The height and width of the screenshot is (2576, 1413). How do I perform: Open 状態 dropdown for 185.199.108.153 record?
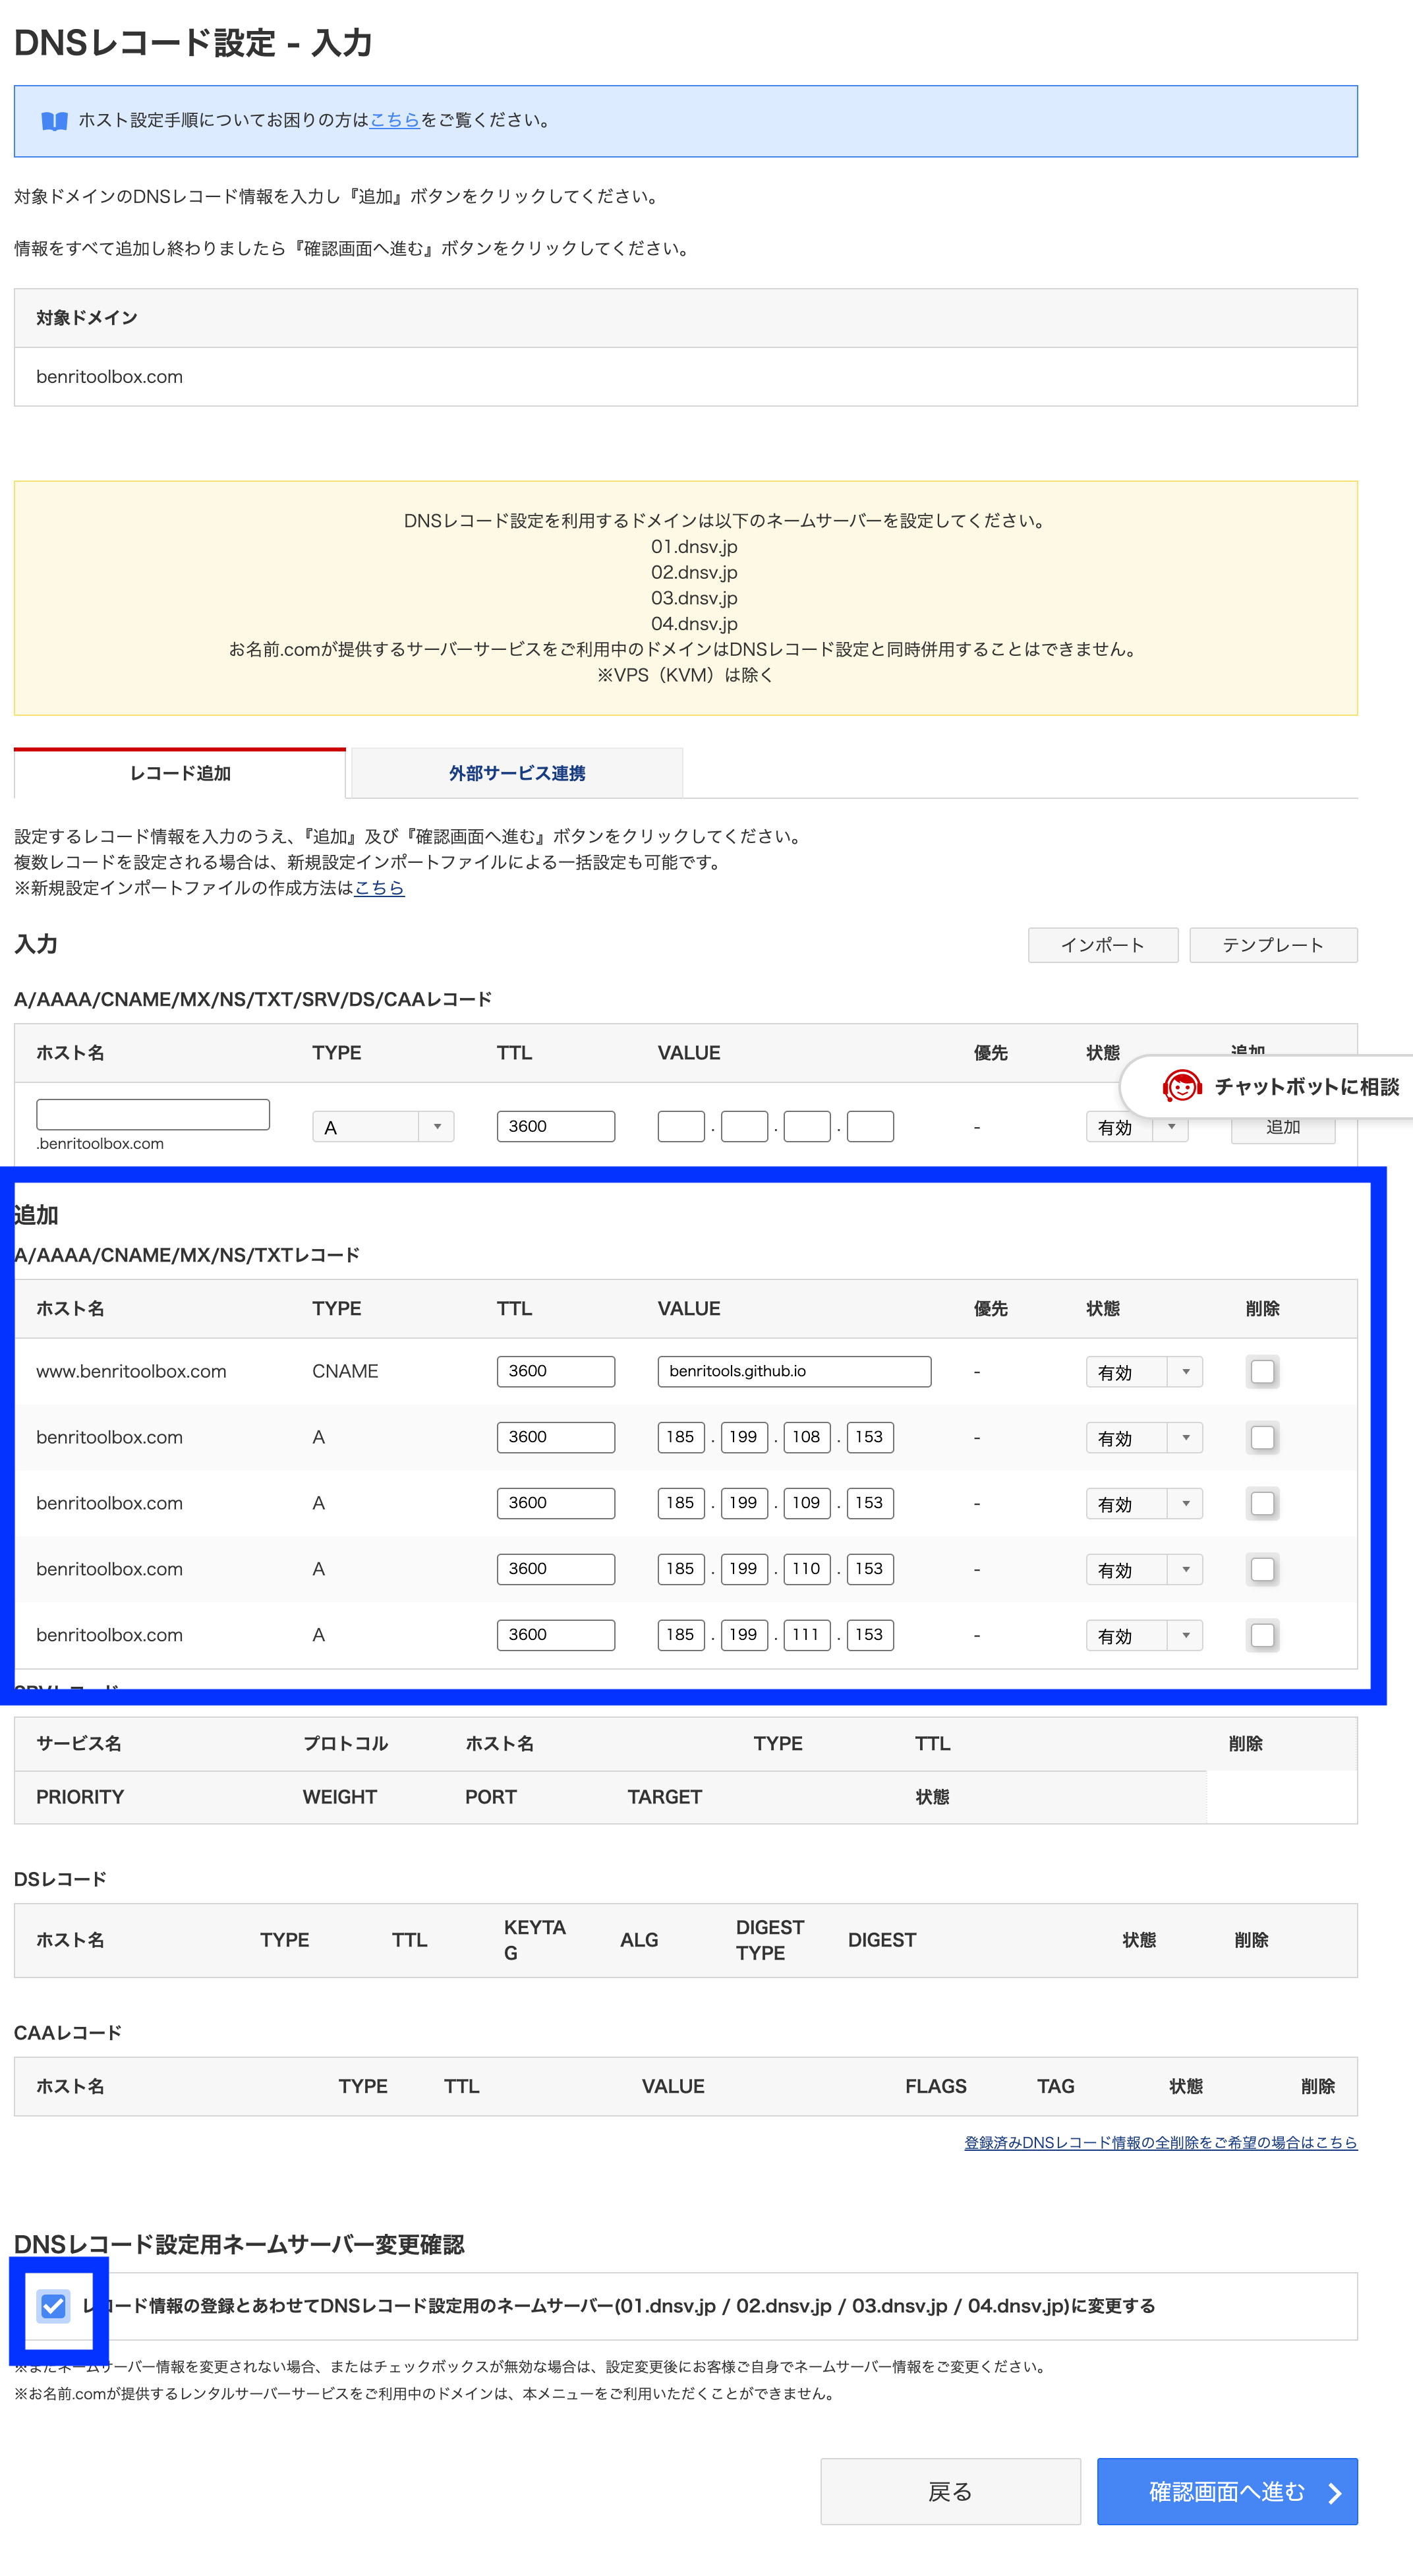pos(1144,1438)
